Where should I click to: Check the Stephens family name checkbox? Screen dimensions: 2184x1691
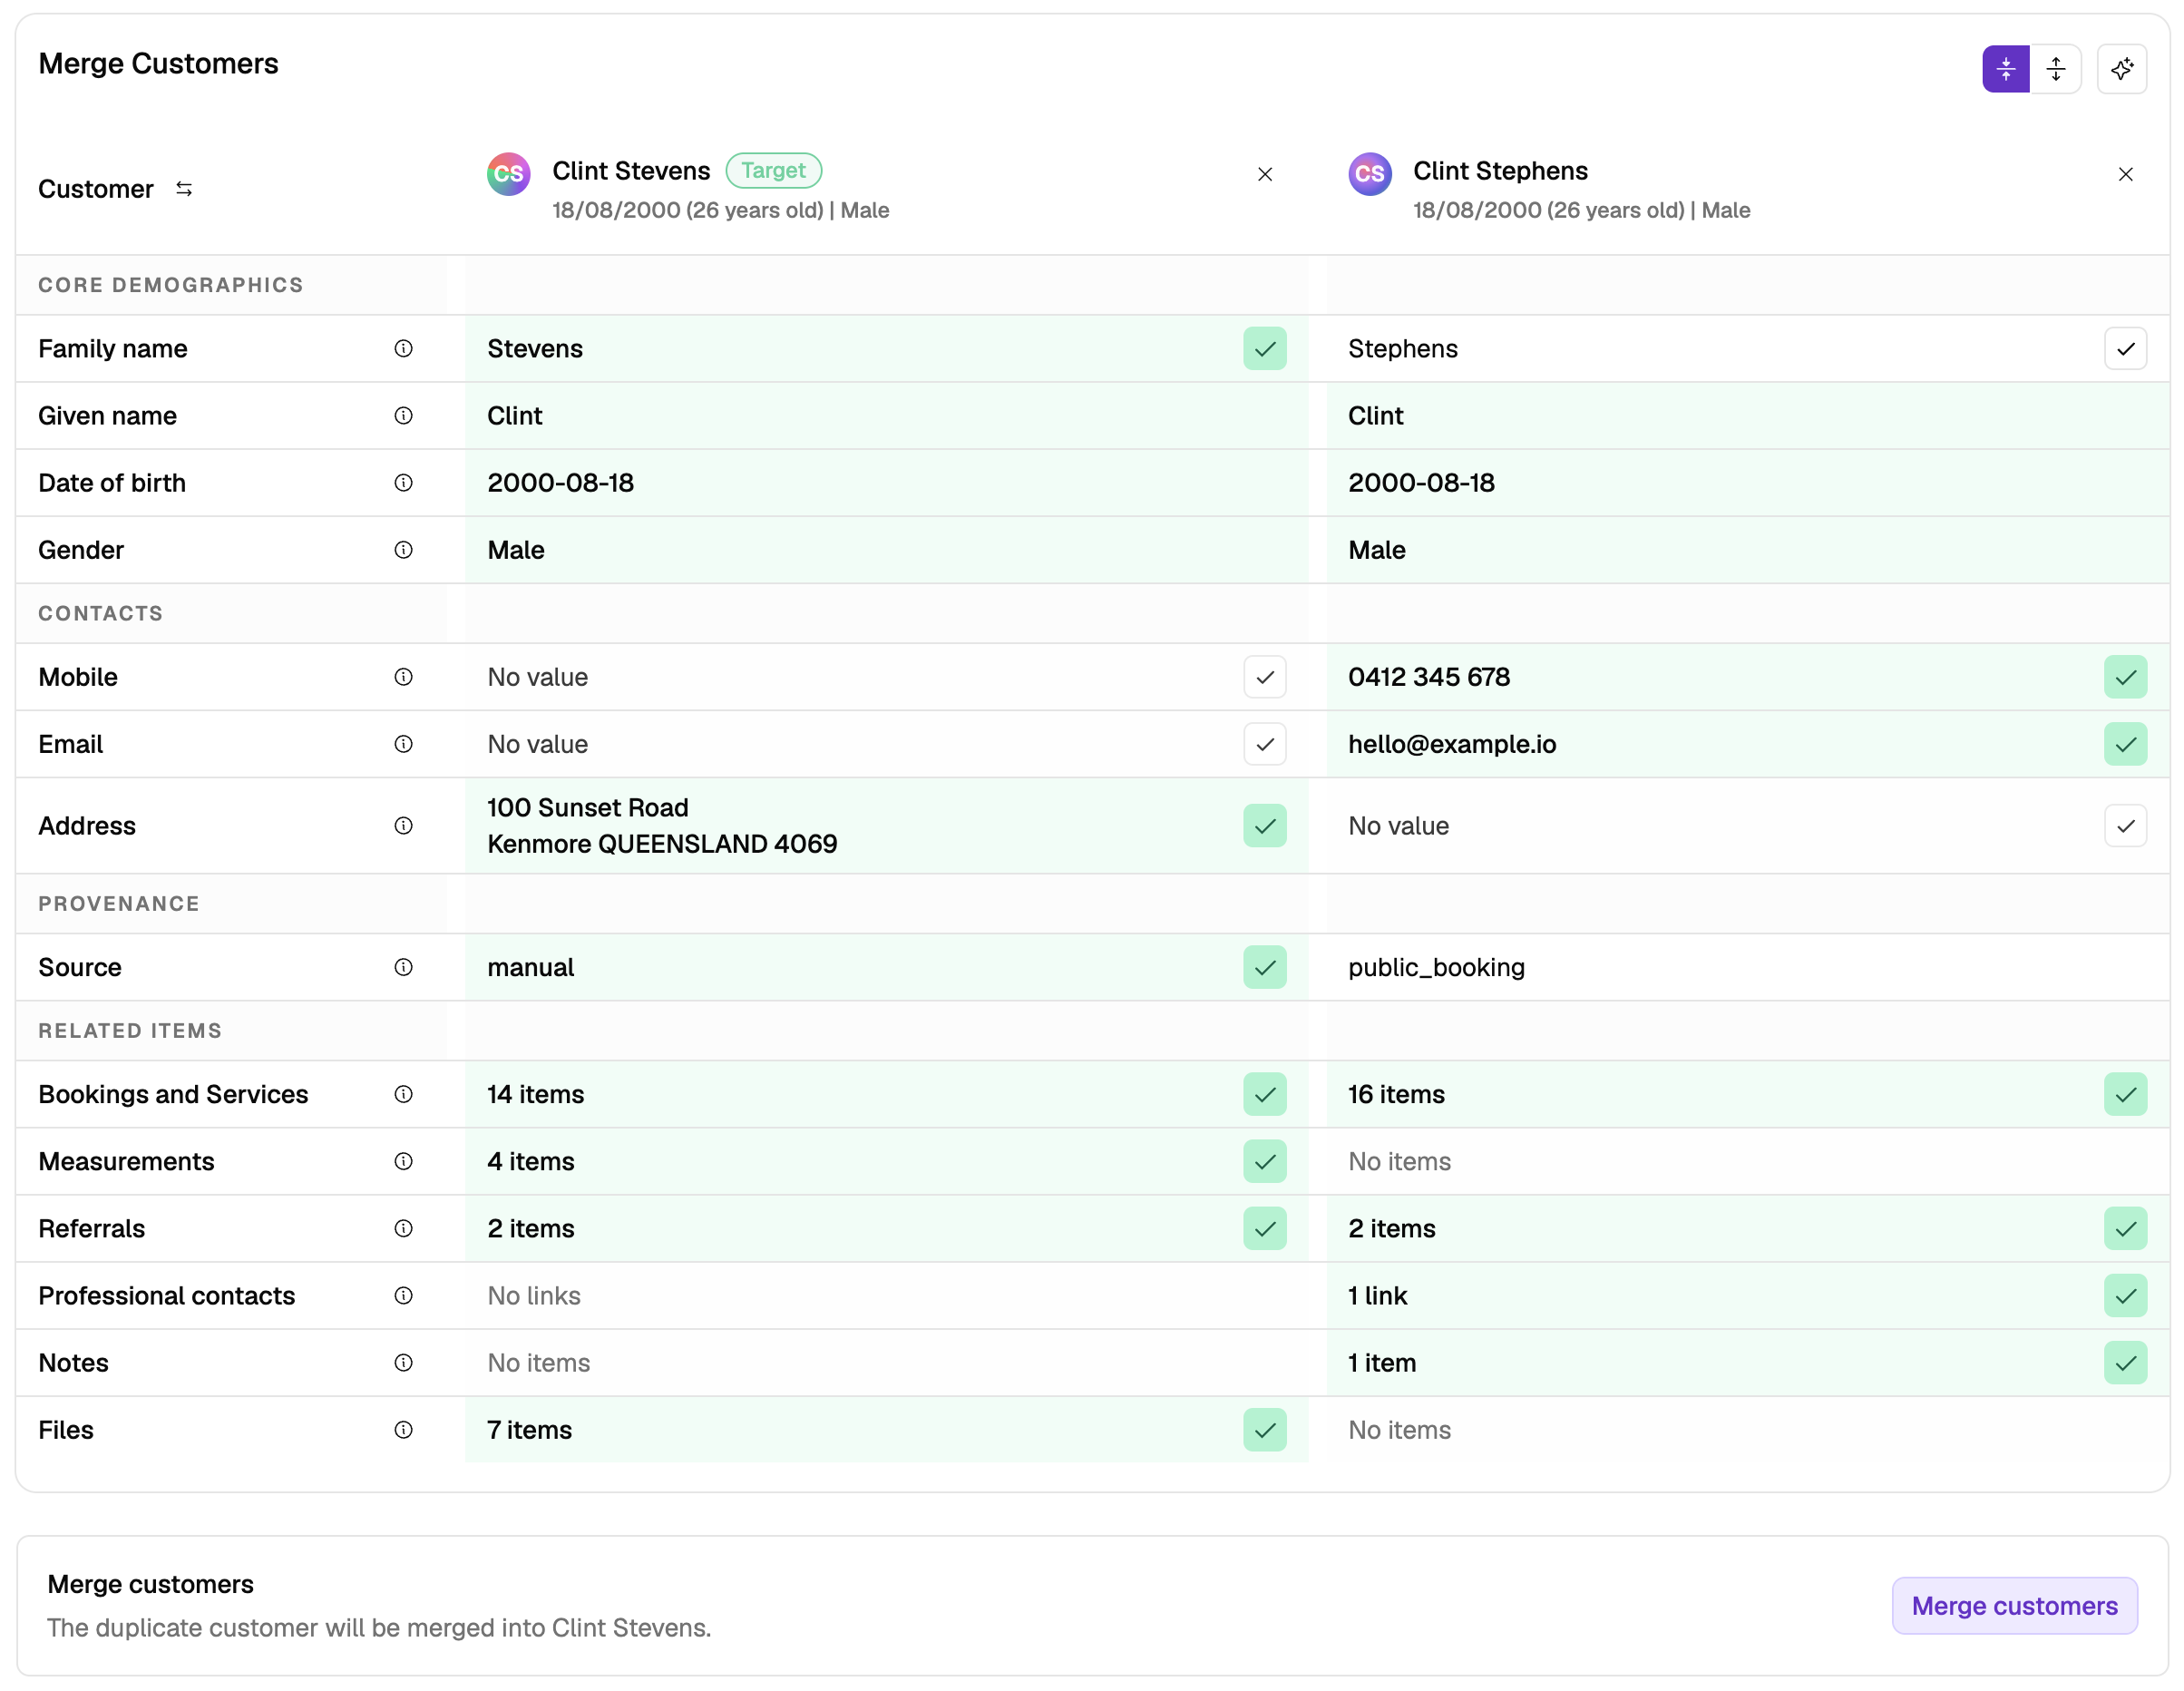pyautogui.click(x=2125, y=349)
